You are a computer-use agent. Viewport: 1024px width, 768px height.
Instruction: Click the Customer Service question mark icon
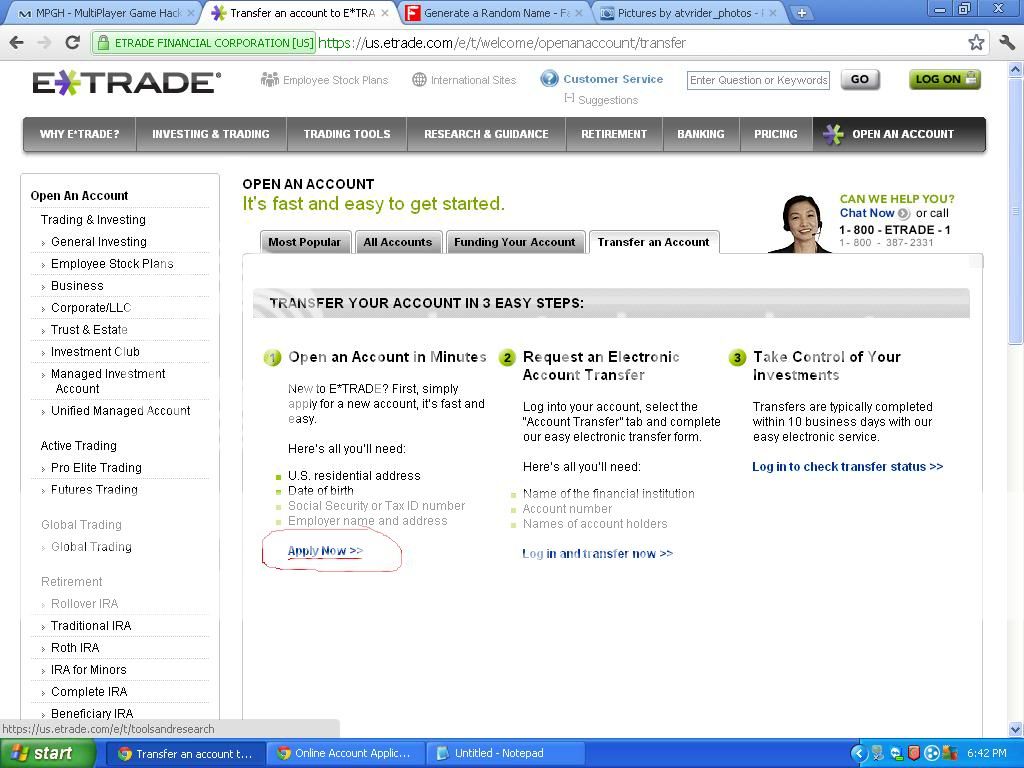click(x=549, y=78)
